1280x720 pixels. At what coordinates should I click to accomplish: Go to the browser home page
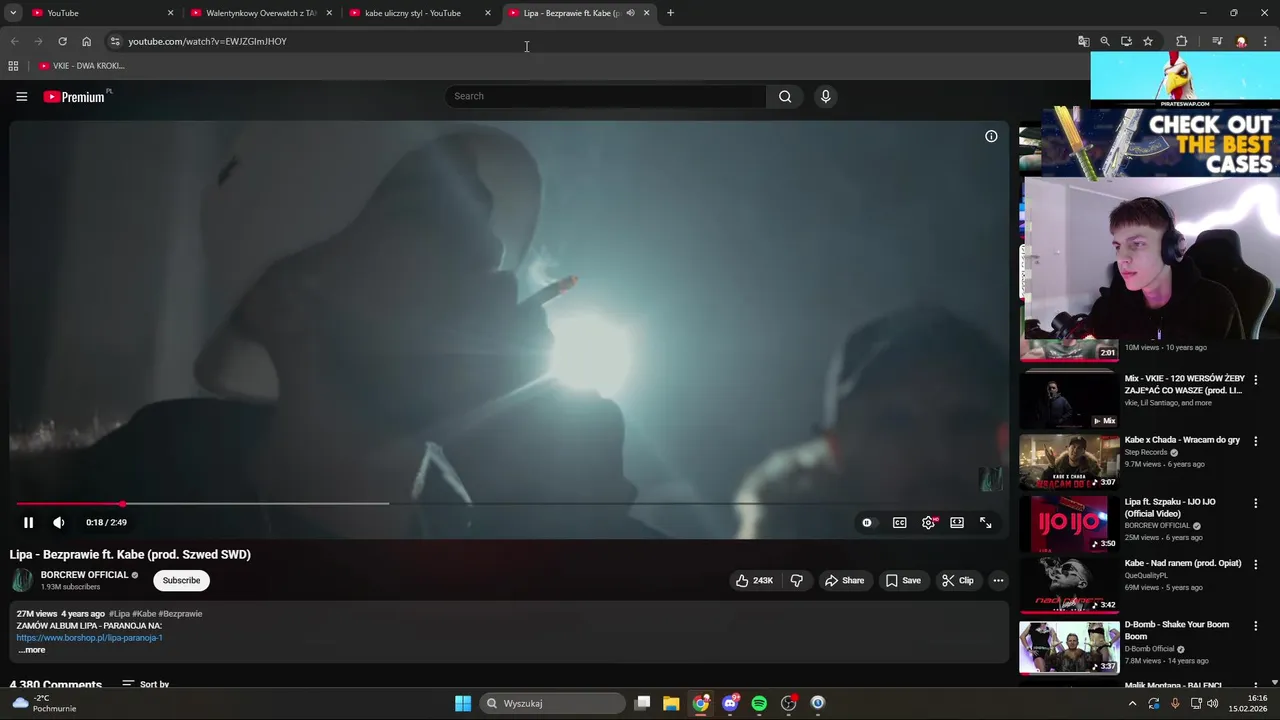pos(86,41)
